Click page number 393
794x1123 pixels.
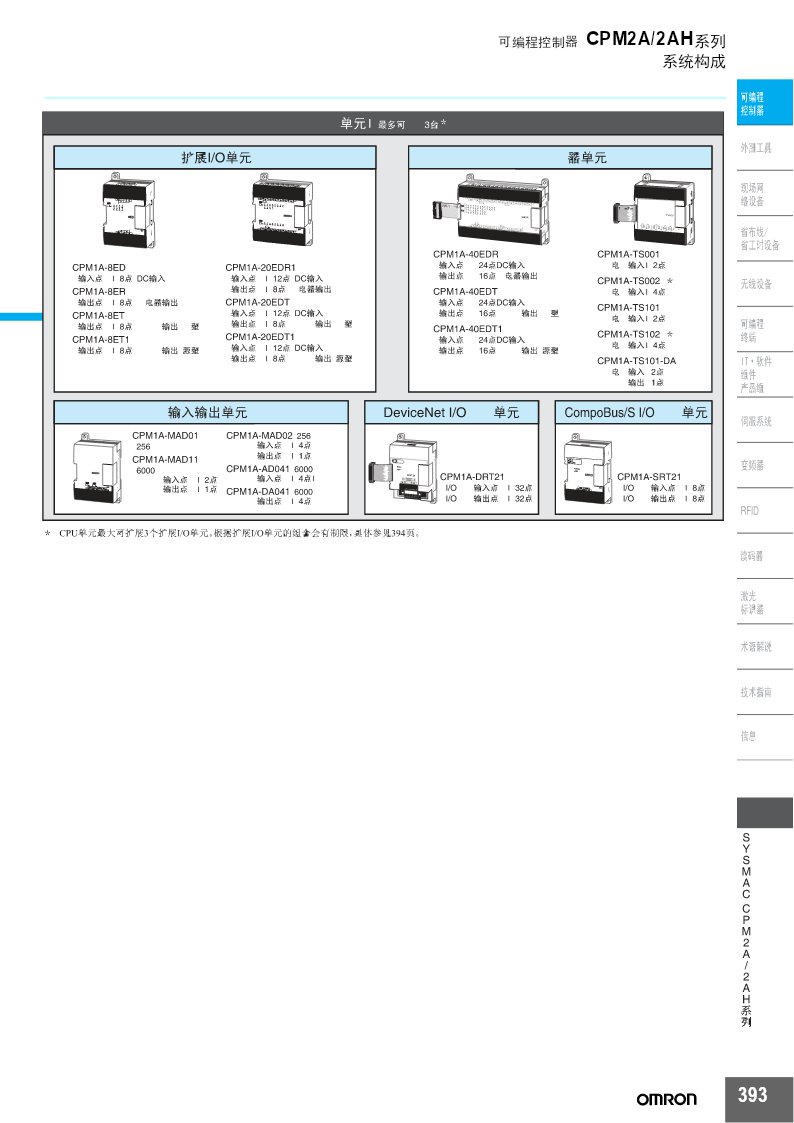752,1095
